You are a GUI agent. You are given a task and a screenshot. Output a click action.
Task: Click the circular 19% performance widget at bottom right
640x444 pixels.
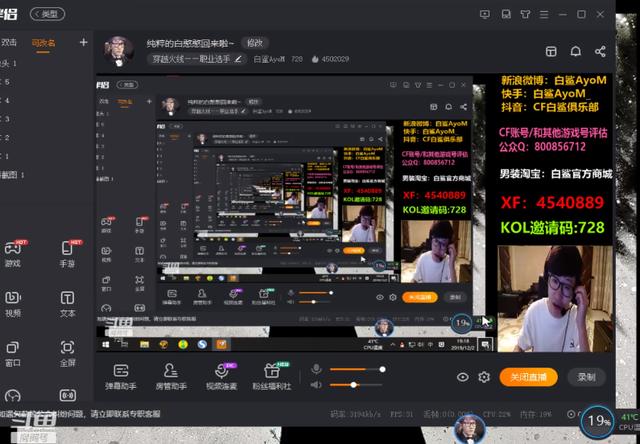point(598,421)
